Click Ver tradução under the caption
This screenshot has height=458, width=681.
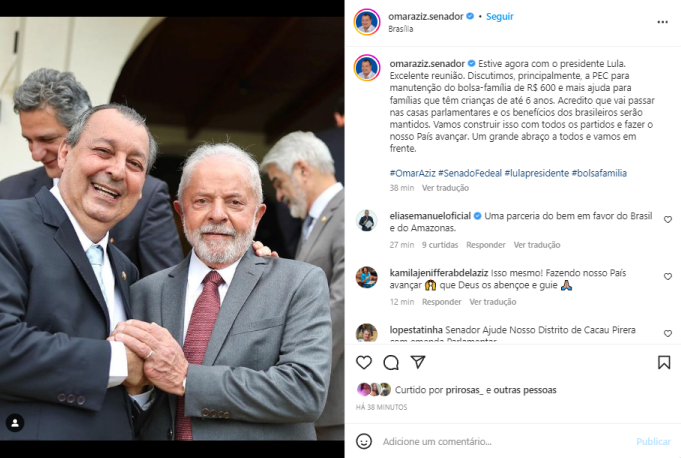point(446,188)
